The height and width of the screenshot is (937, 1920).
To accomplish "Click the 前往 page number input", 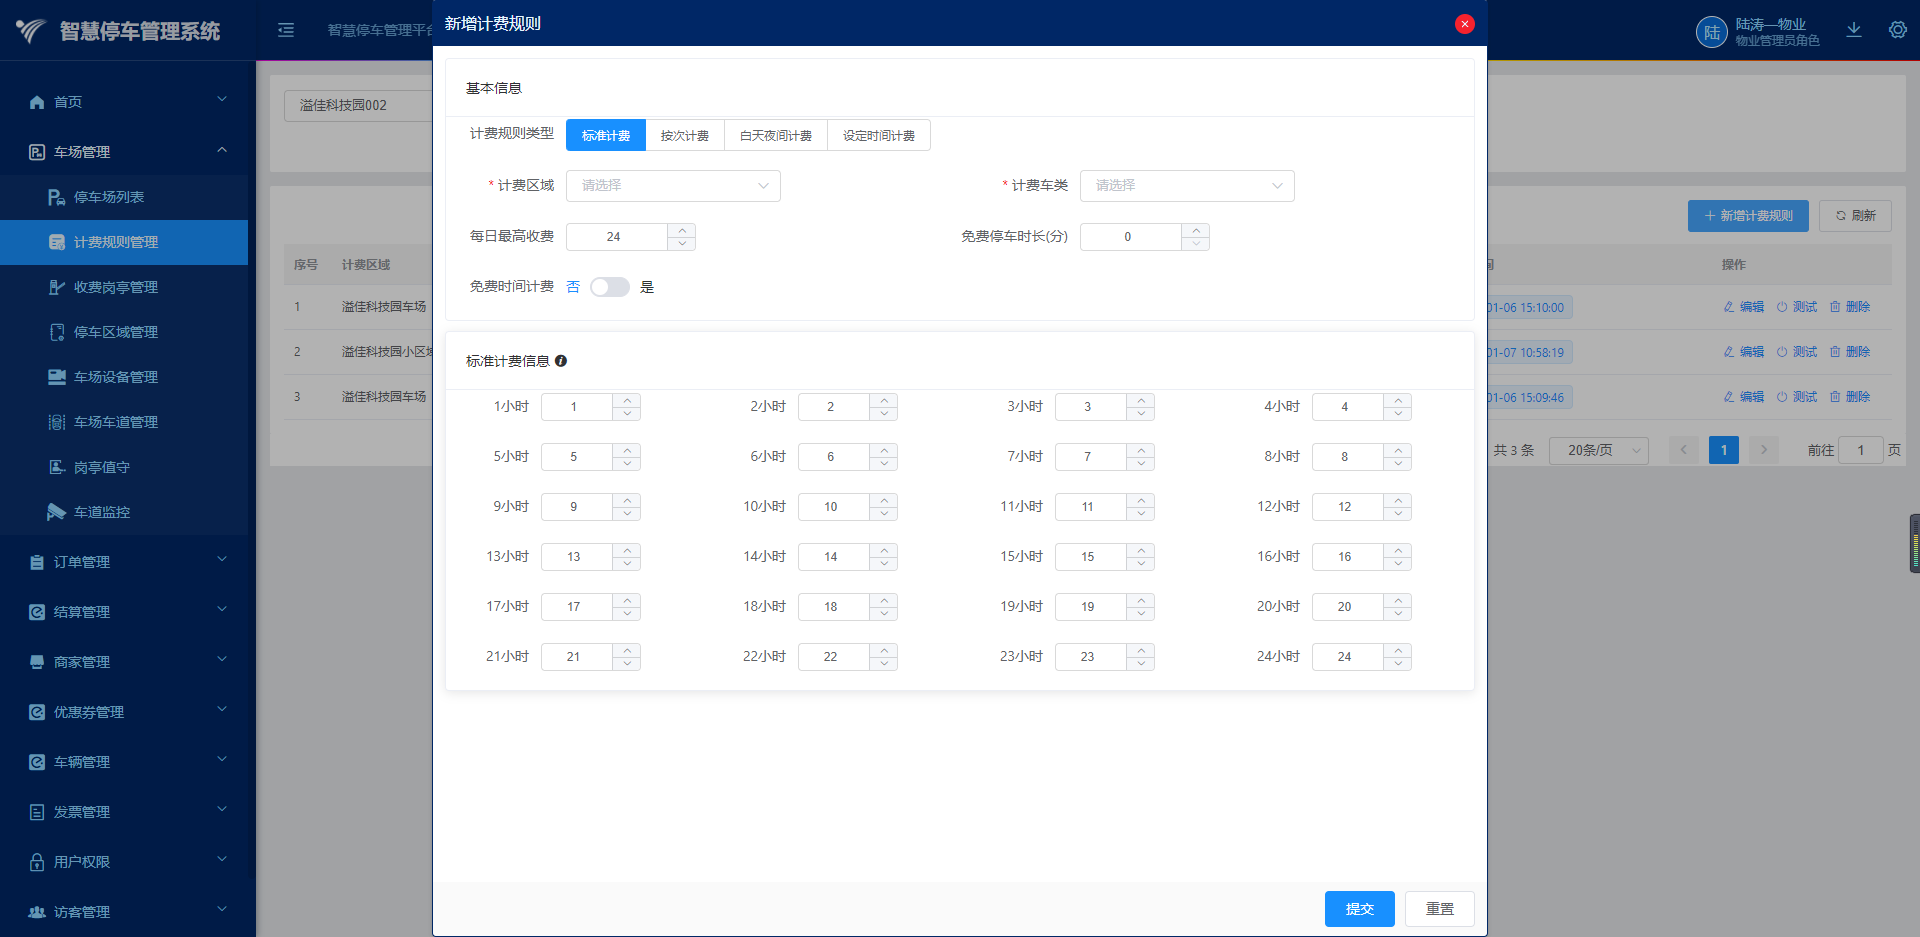I will (1861, 451).
